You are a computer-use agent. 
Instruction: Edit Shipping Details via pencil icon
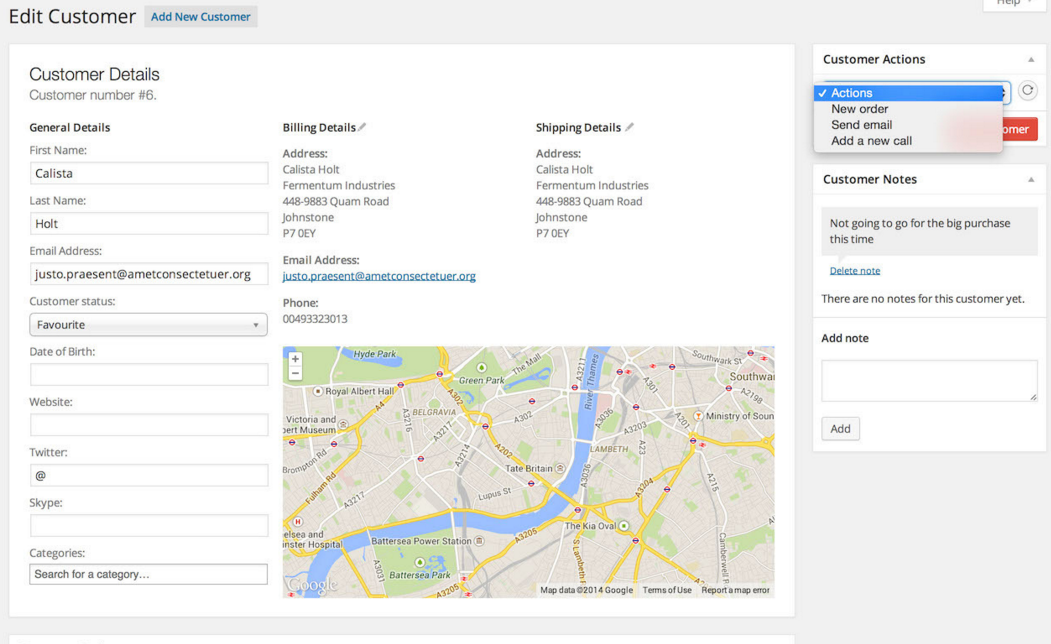pyautogui.click(x=629, y=127)
